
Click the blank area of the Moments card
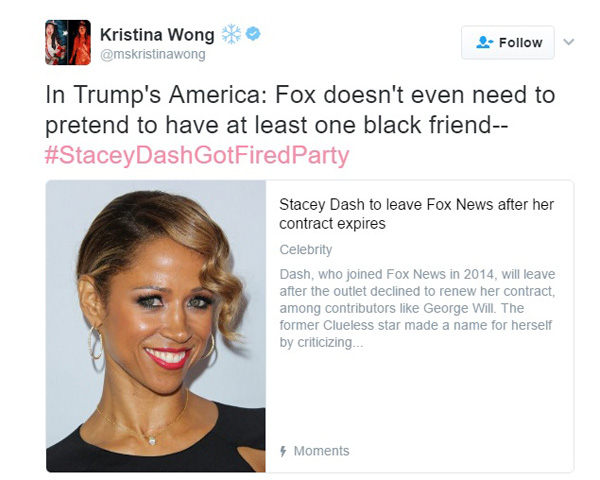(x=419, y=396)
